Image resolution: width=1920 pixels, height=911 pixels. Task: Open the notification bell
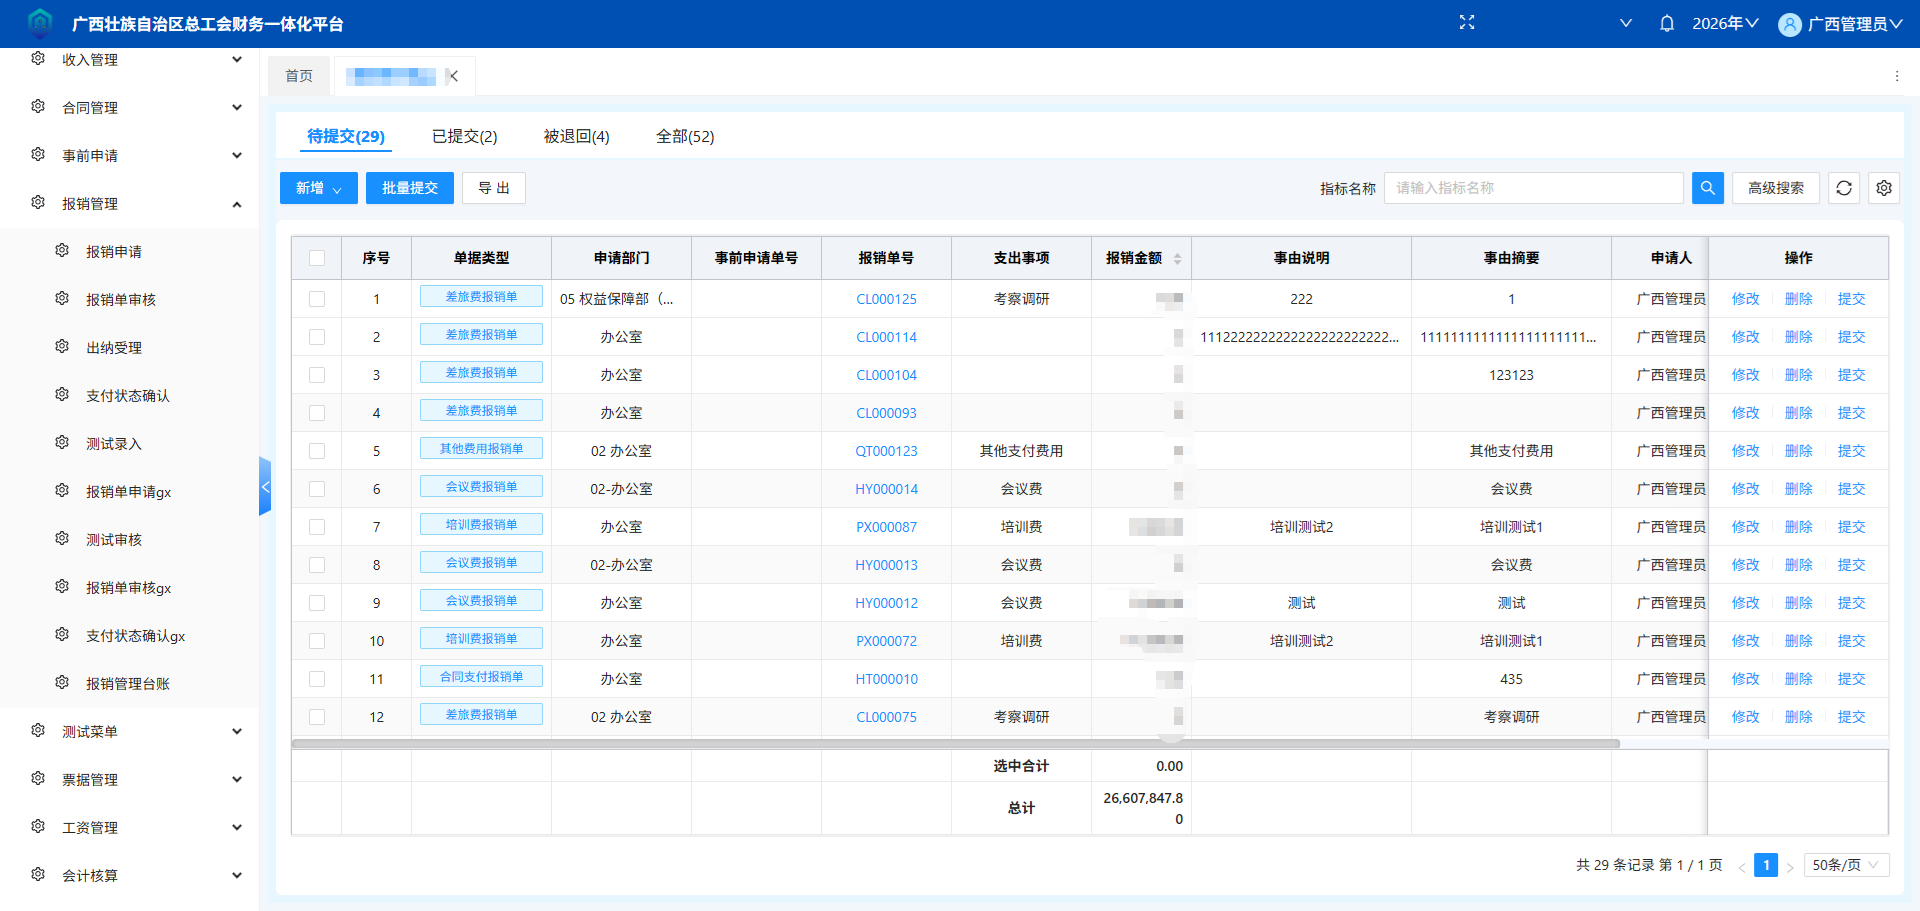[x=1667, y=23]
